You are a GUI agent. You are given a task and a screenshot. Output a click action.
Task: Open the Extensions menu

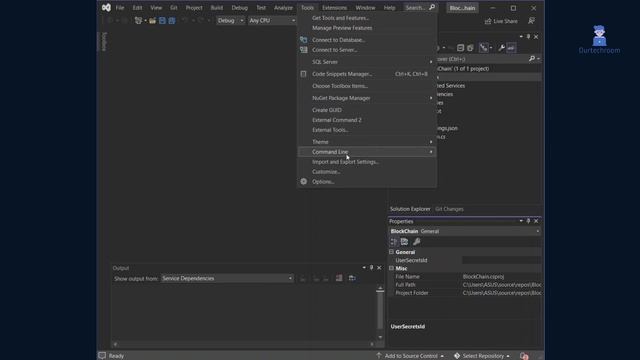point(334,8)
